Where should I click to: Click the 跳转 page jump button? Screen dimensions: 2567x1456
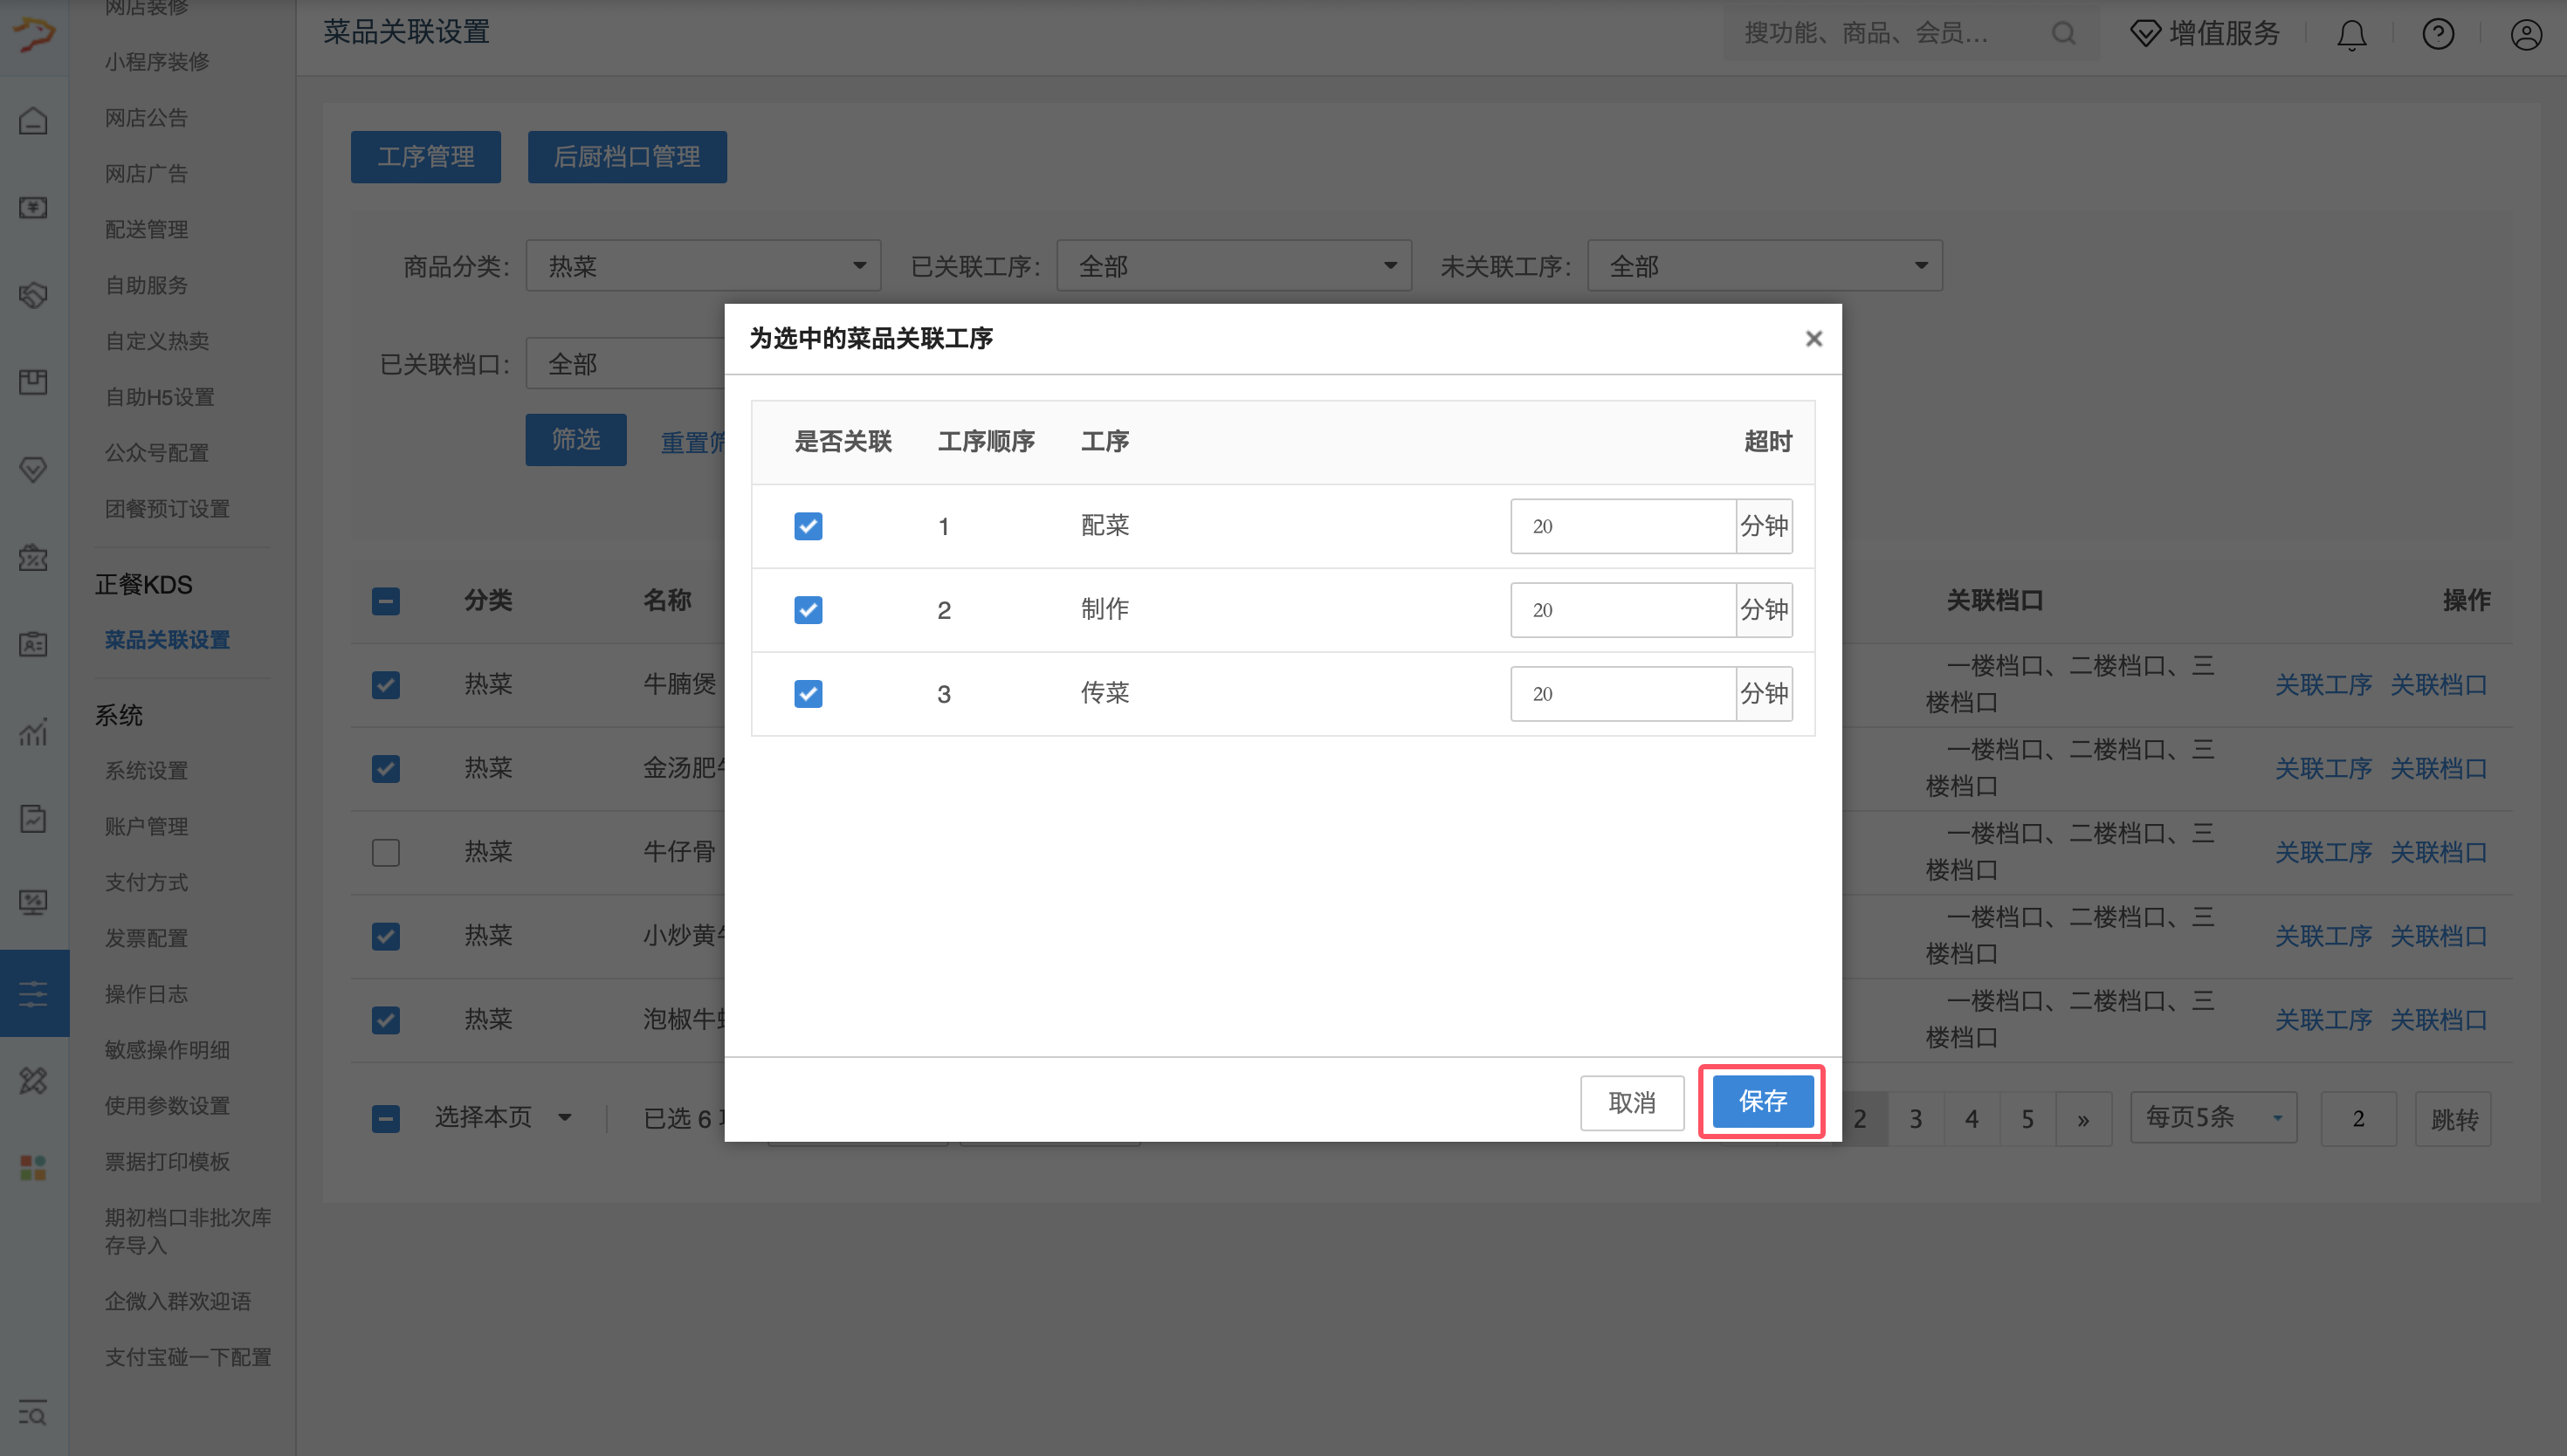pos(2454,1119)
